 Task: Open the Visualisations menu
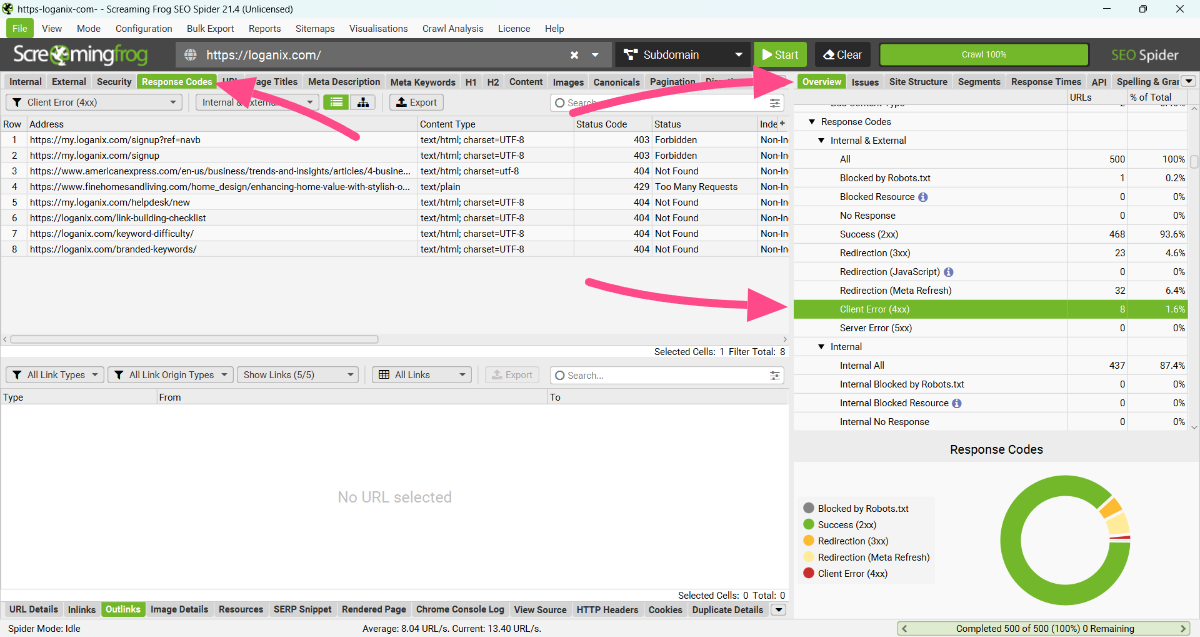(x=379, y=29)
